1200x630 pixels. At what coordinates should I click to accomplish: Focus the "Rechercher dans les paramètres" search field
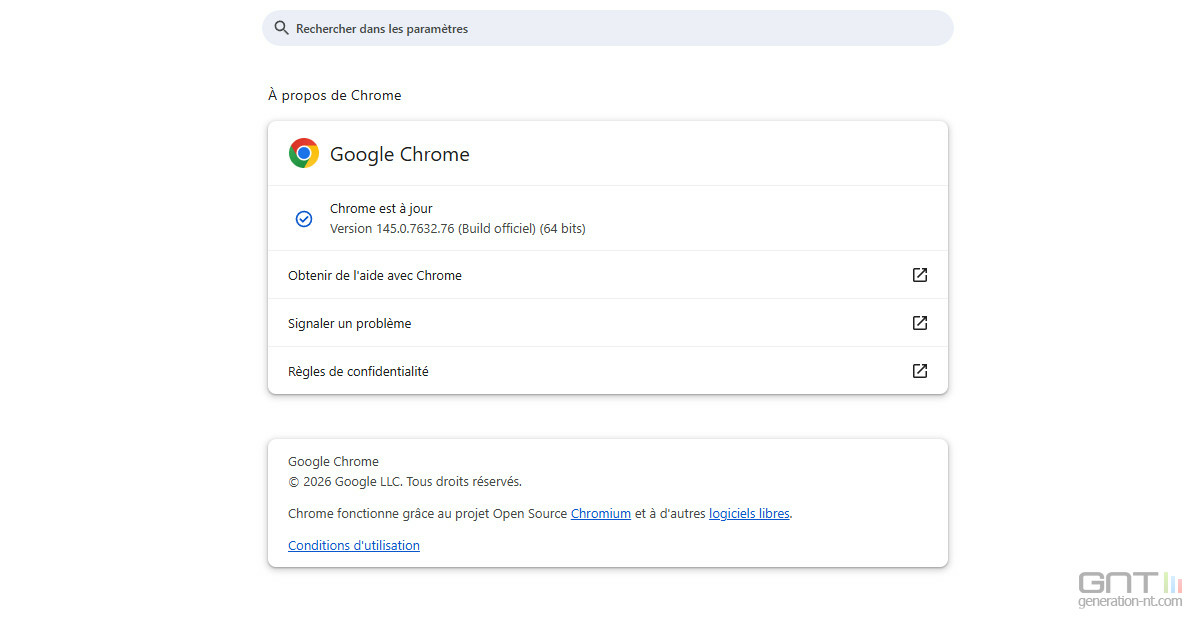coord(600,28)
